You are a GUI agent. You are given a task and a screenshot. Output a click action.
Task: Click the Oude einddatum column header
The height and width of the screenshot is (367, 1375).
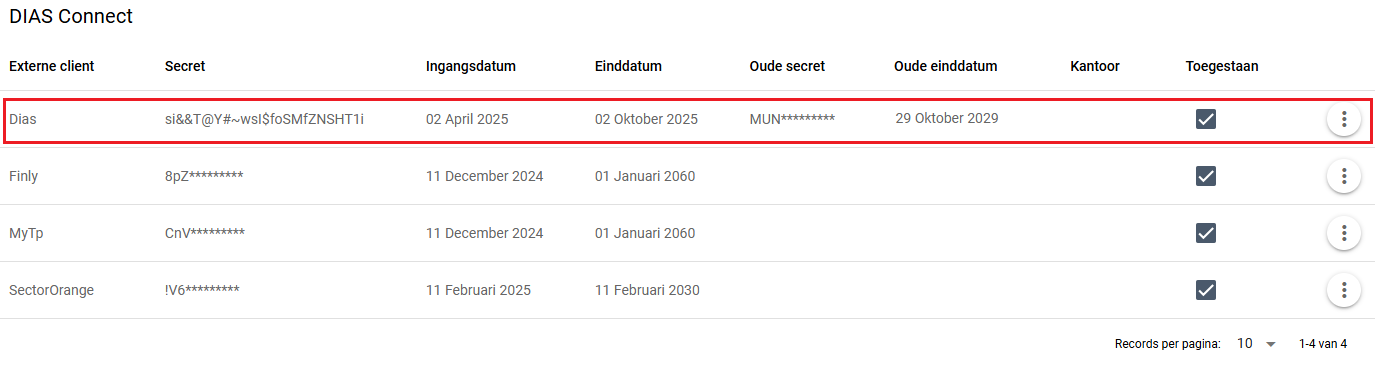[946, 66]
